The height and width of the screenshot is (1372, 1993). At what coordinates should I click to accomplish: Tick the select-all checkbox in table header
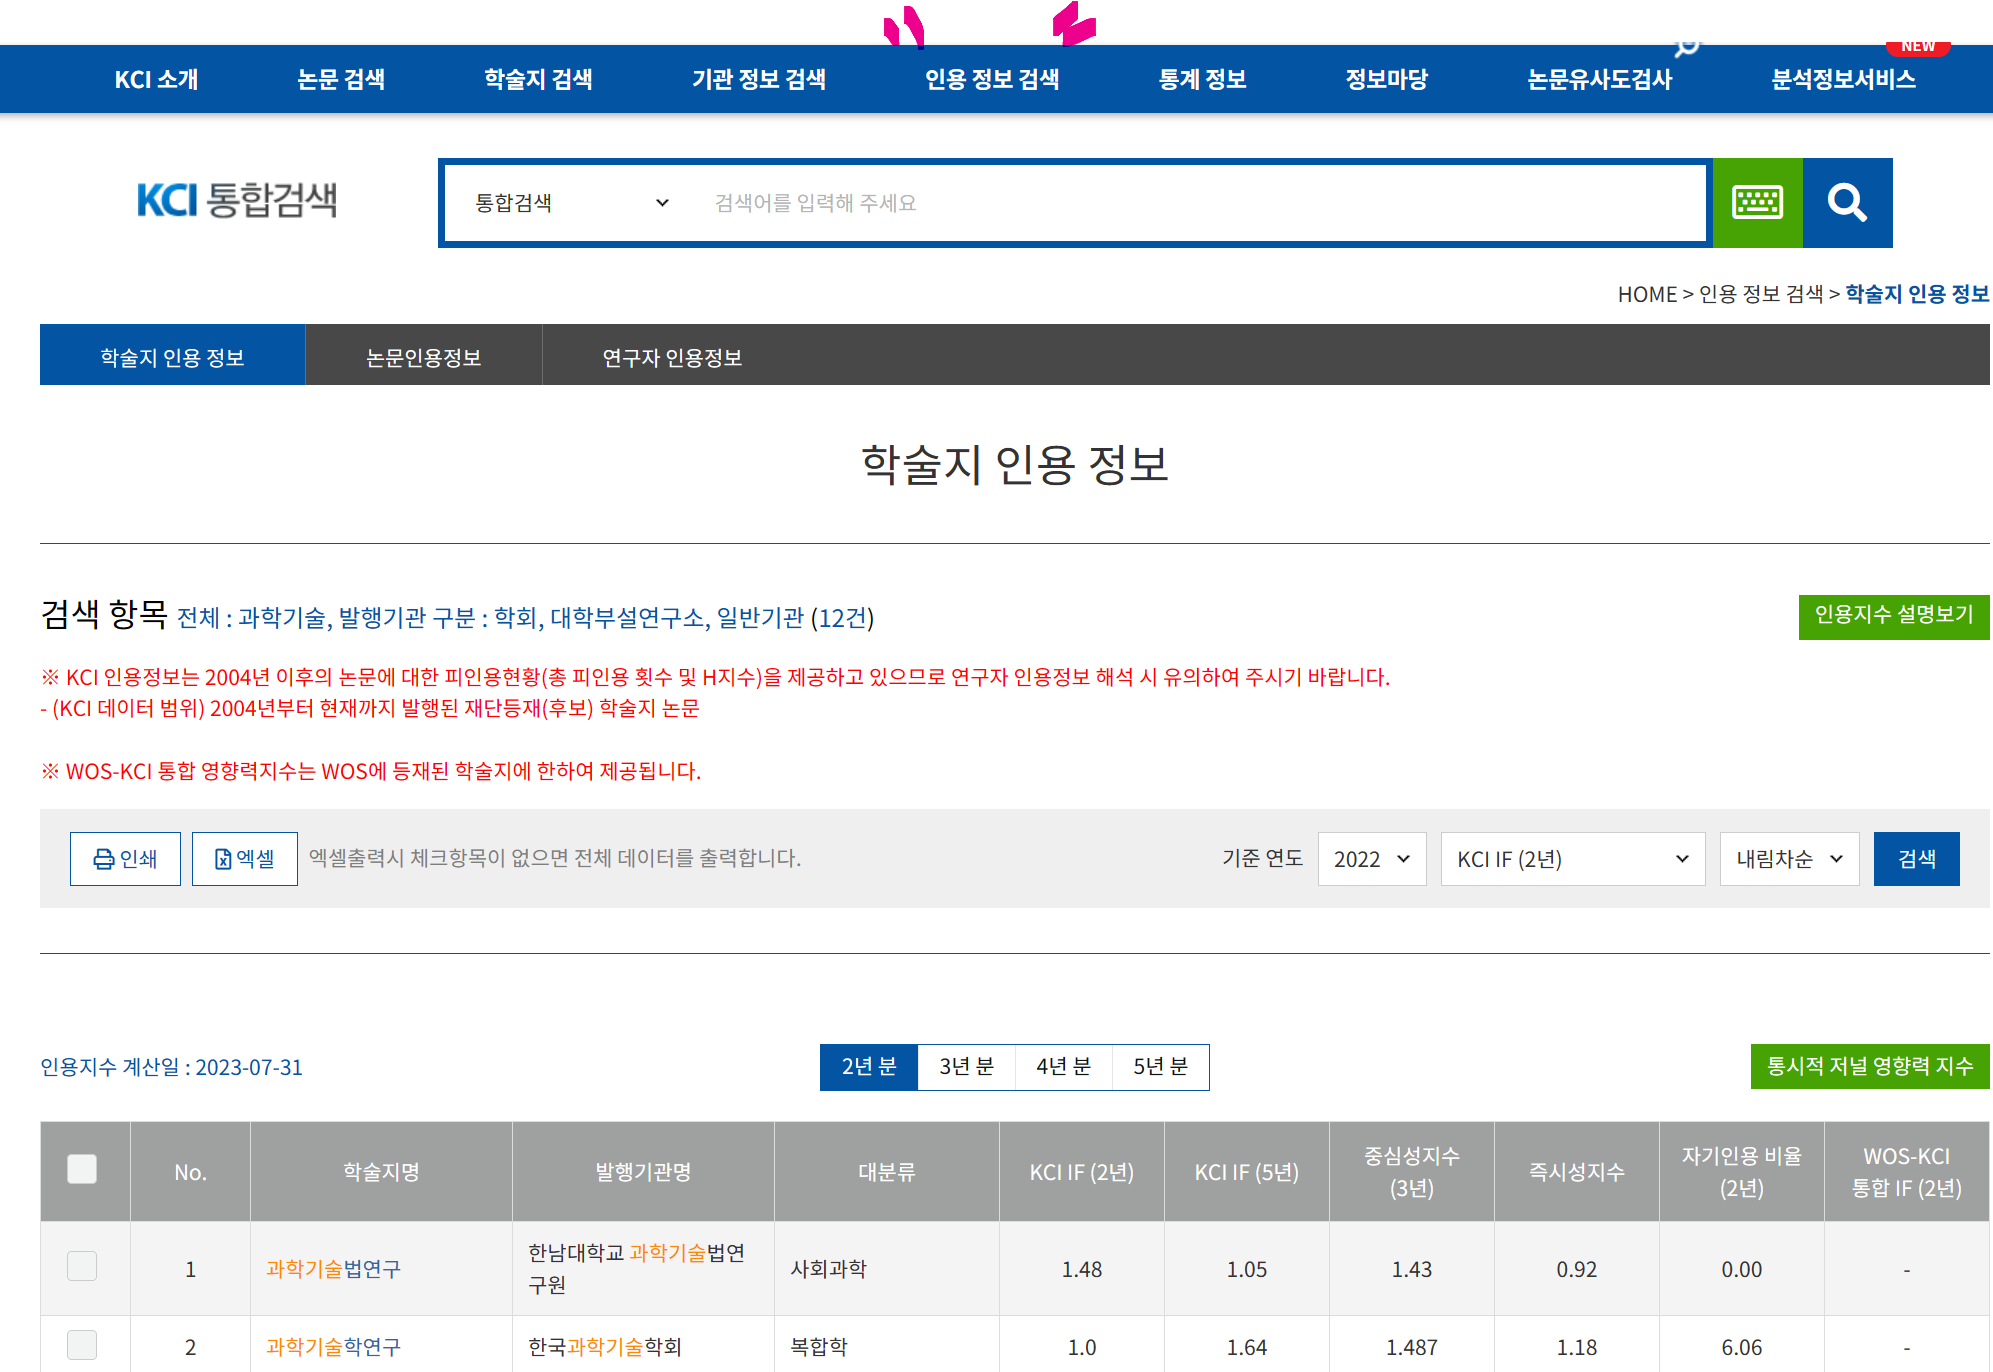pyautogui.click(x=82, y=1169)
